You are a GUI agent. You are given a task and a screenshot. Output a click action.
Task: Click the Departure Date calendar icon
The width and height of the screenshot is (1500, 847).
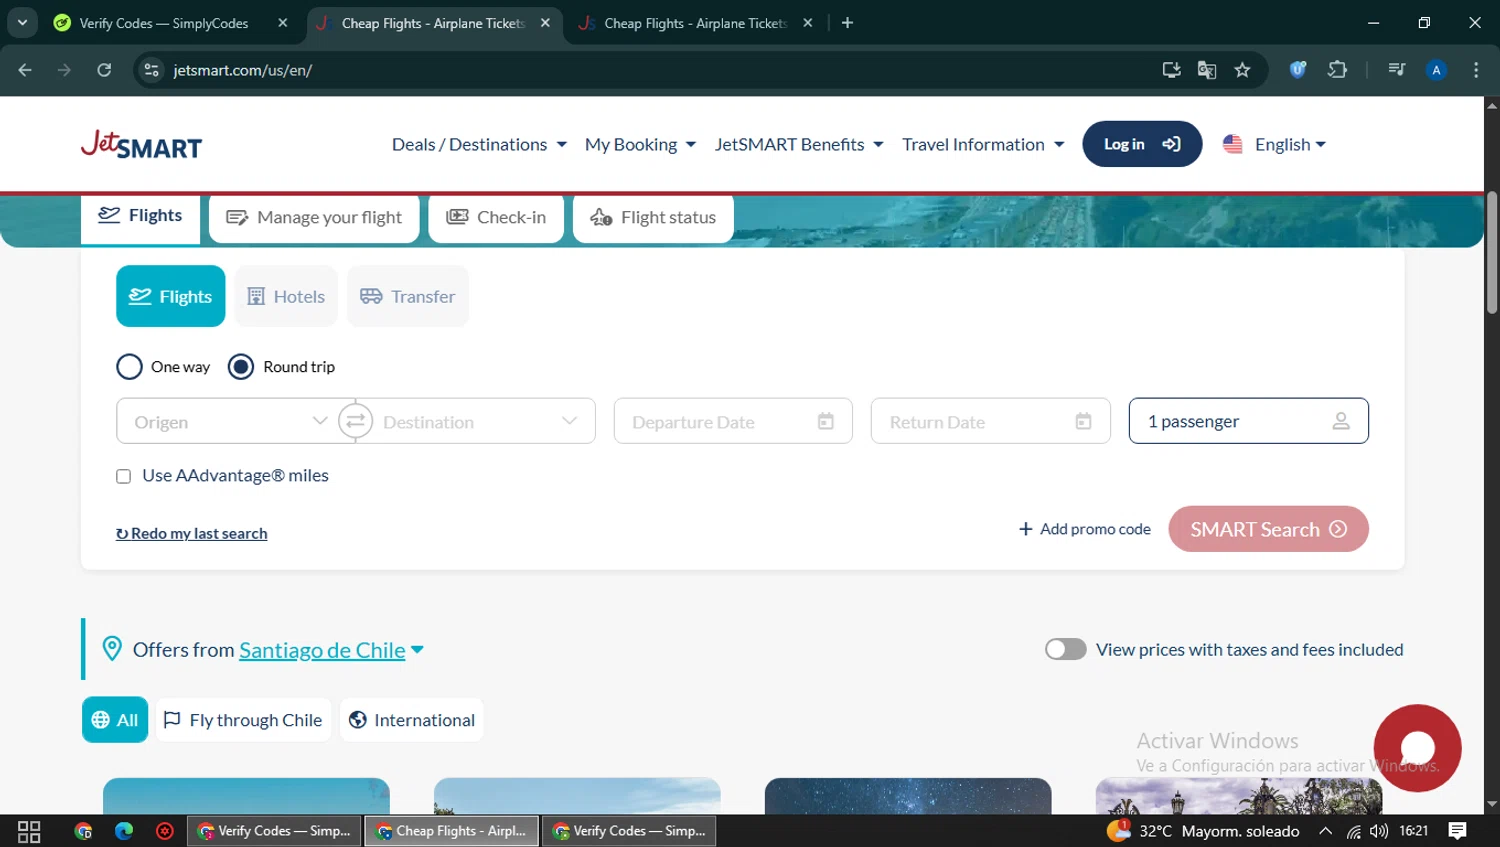click(x=825, y=421)
